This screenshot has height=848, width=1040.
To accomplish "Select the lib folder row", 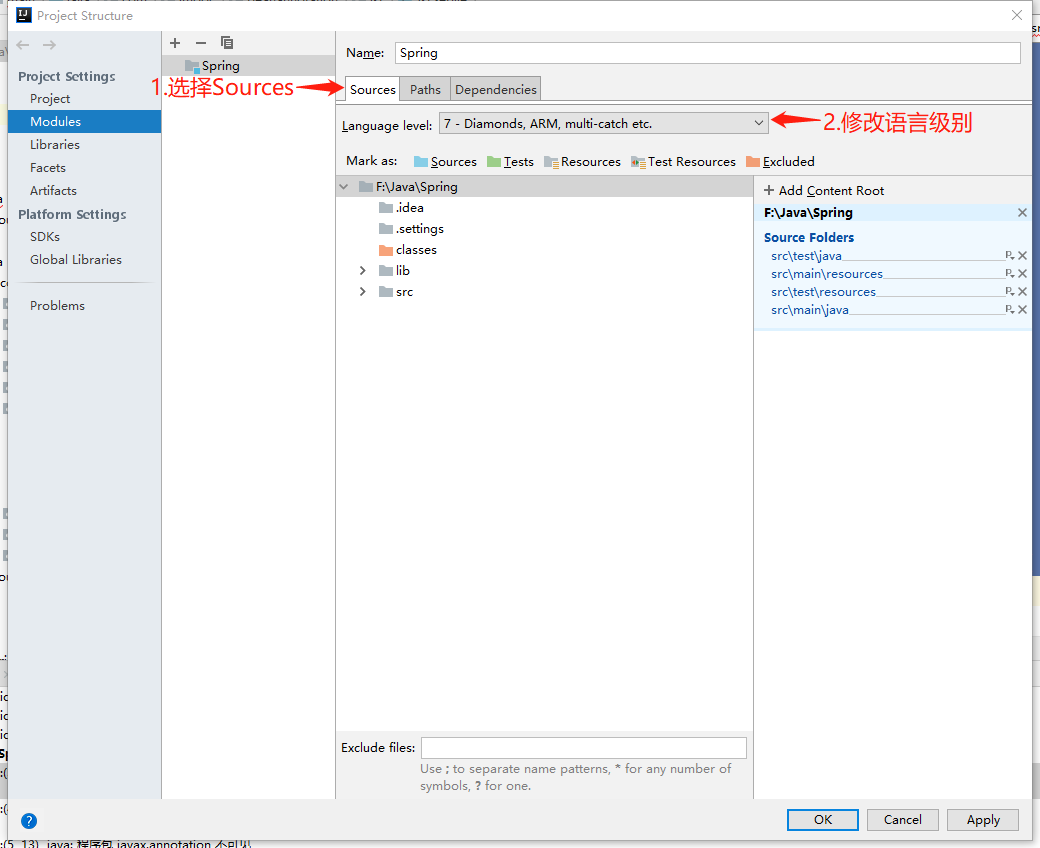I will (544, 271).
